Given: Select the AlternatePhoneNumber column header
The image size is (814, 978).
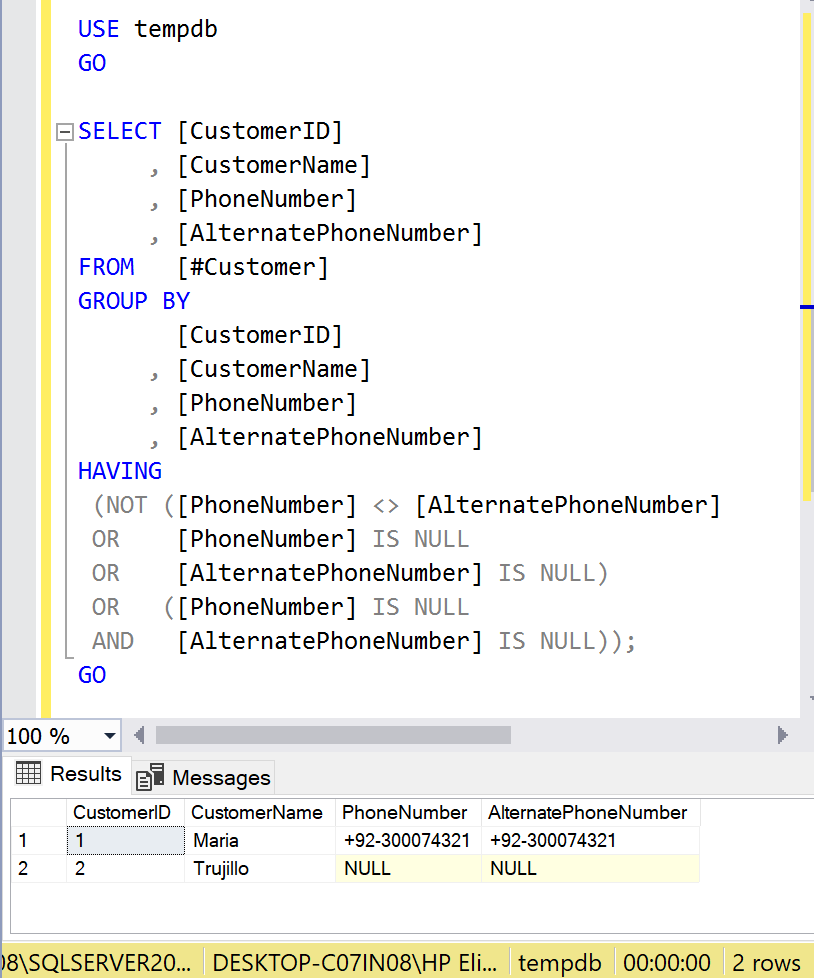Looking at the screenshot, I should 588,812.
